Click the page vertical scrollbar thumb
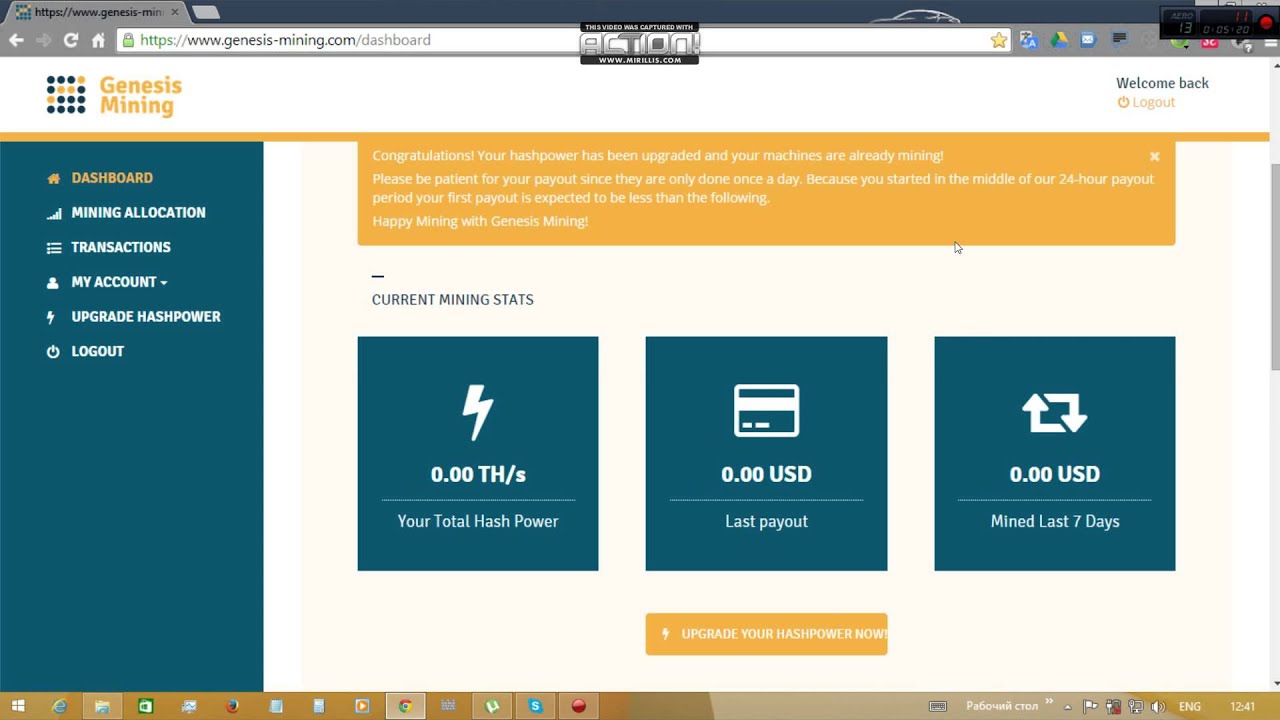Screen dimensions: 1280x720 coord(1274,265)
